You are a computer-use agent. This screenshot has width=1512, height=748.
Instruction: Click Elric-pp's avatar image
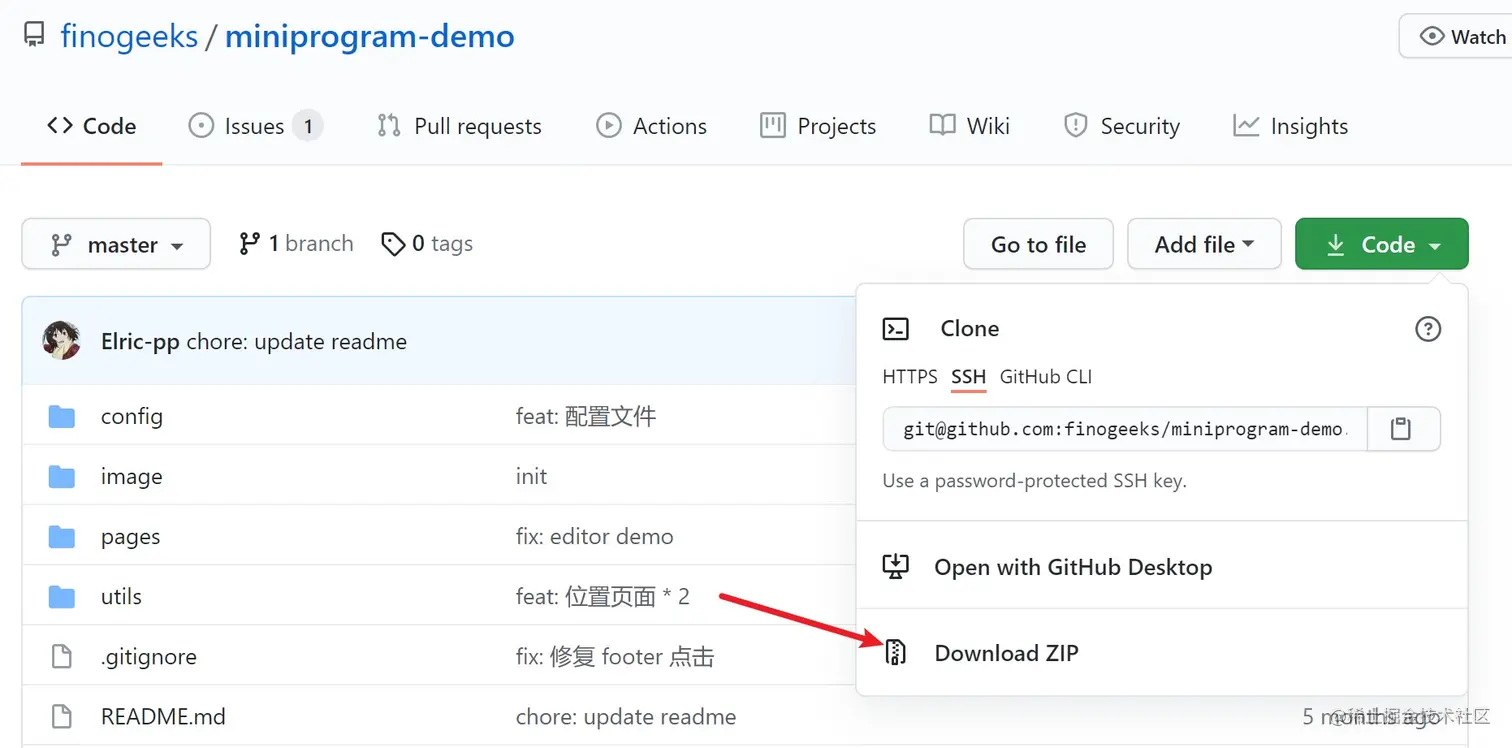(61, 341)
